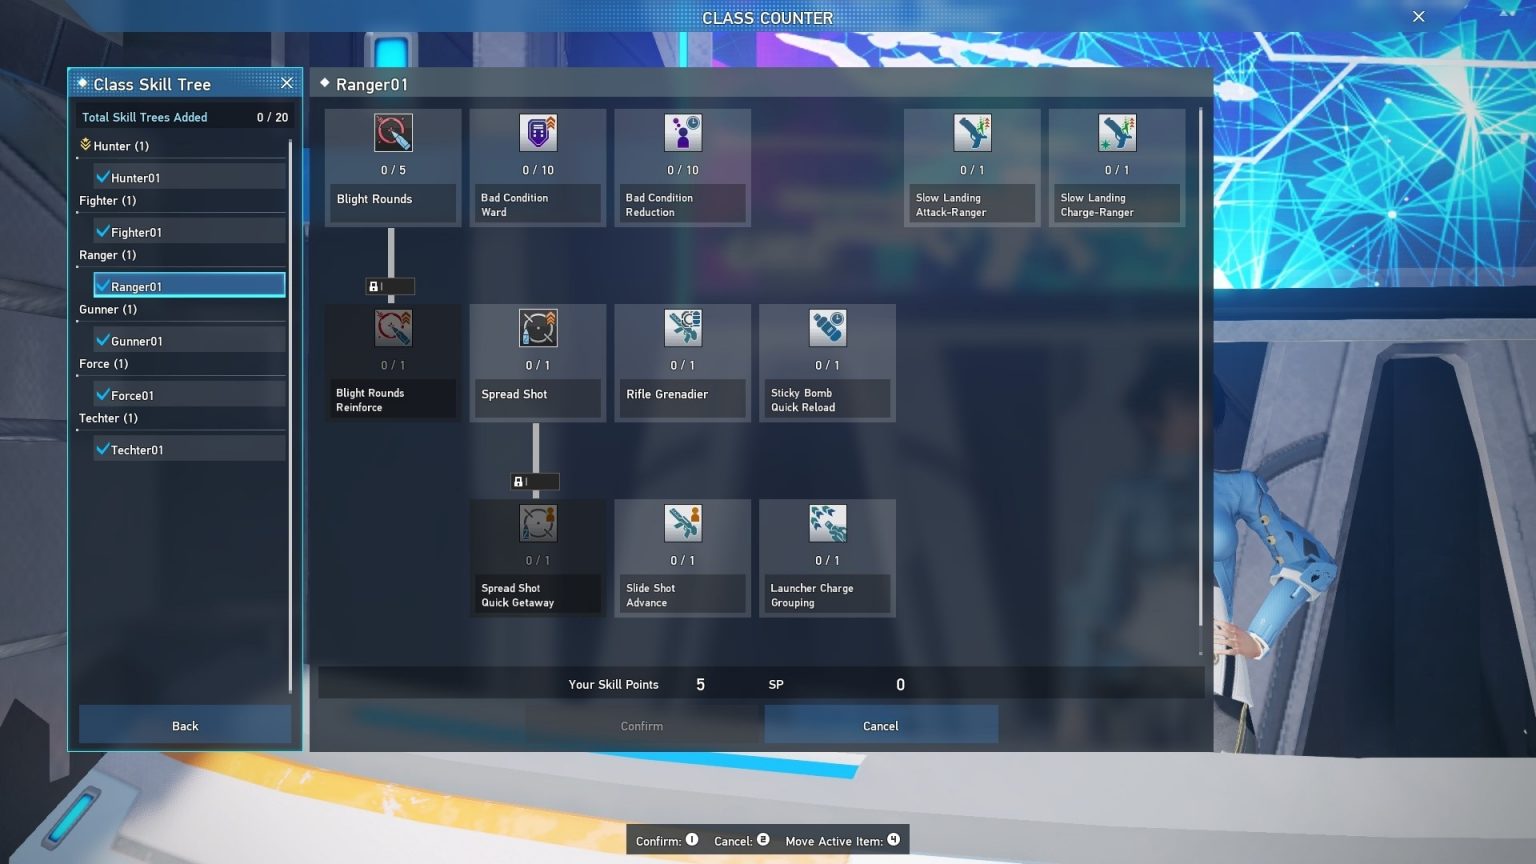Open the Ranger01 skill tree entry
1536x864 pixels.
pyautogui.click(x=190, y=286)
